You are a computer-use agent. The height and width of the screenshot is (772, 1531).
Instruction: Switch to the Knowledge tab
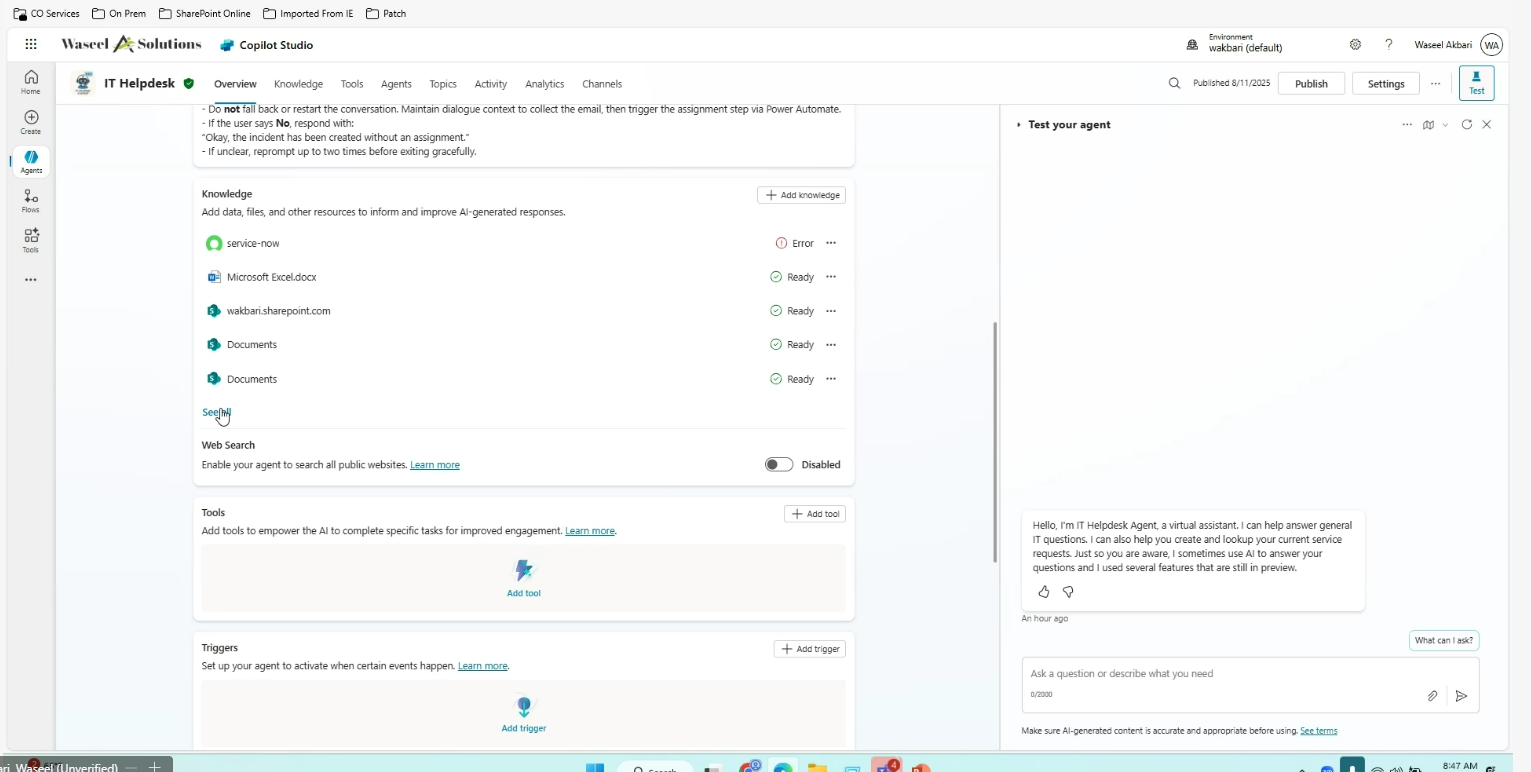[298, 84]
